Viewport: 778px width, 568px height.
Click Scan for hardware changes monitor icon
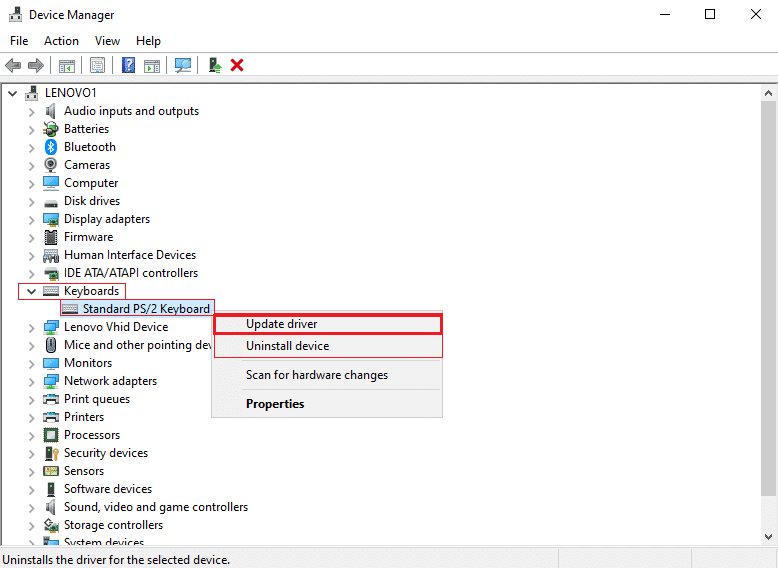pos(183,65)
